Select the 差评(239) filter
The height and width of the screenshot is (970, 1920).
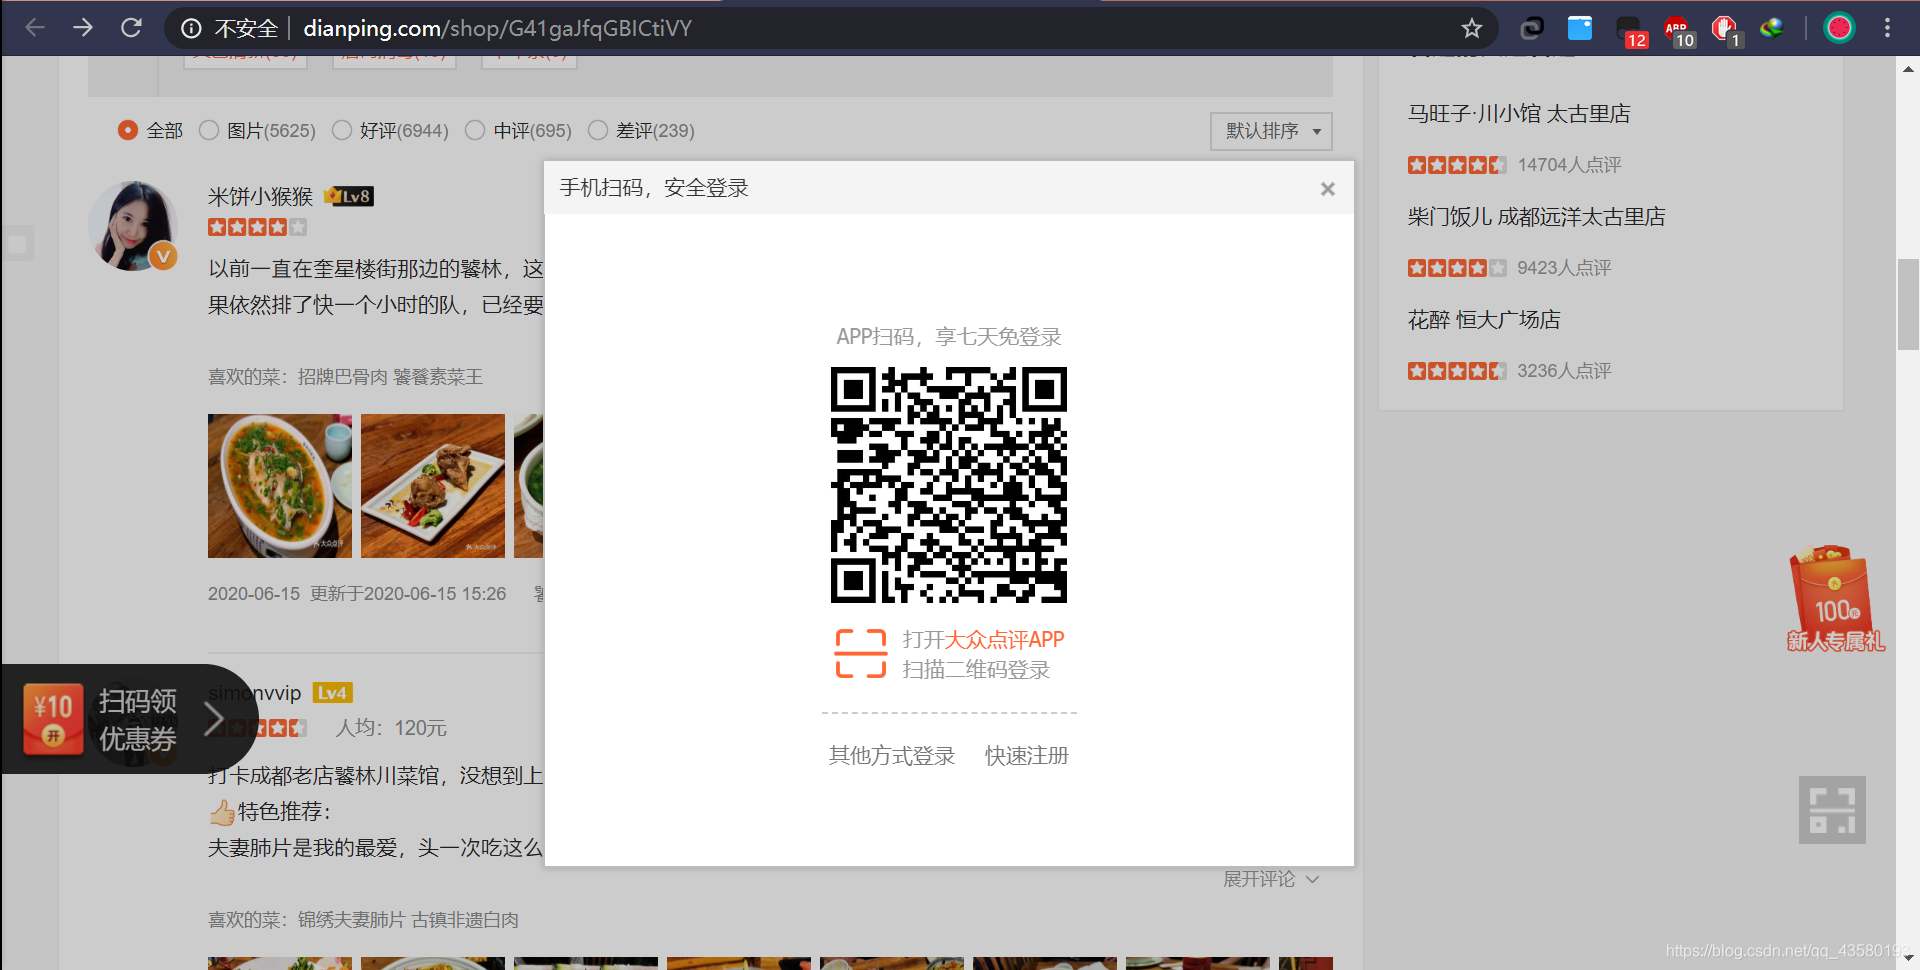click(x=641, y=131)
